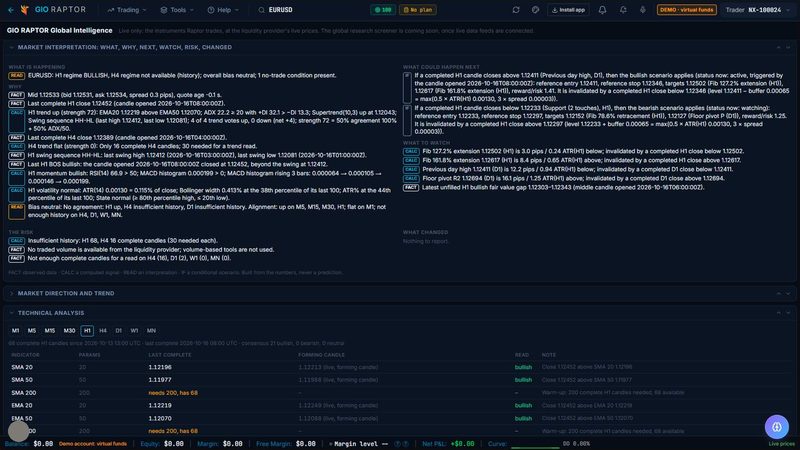Image resolution: width=800 pixels, height=450 pixels.
Task: Open the Trader NX-100024 account dropdown
Action: tap(757, 10)
